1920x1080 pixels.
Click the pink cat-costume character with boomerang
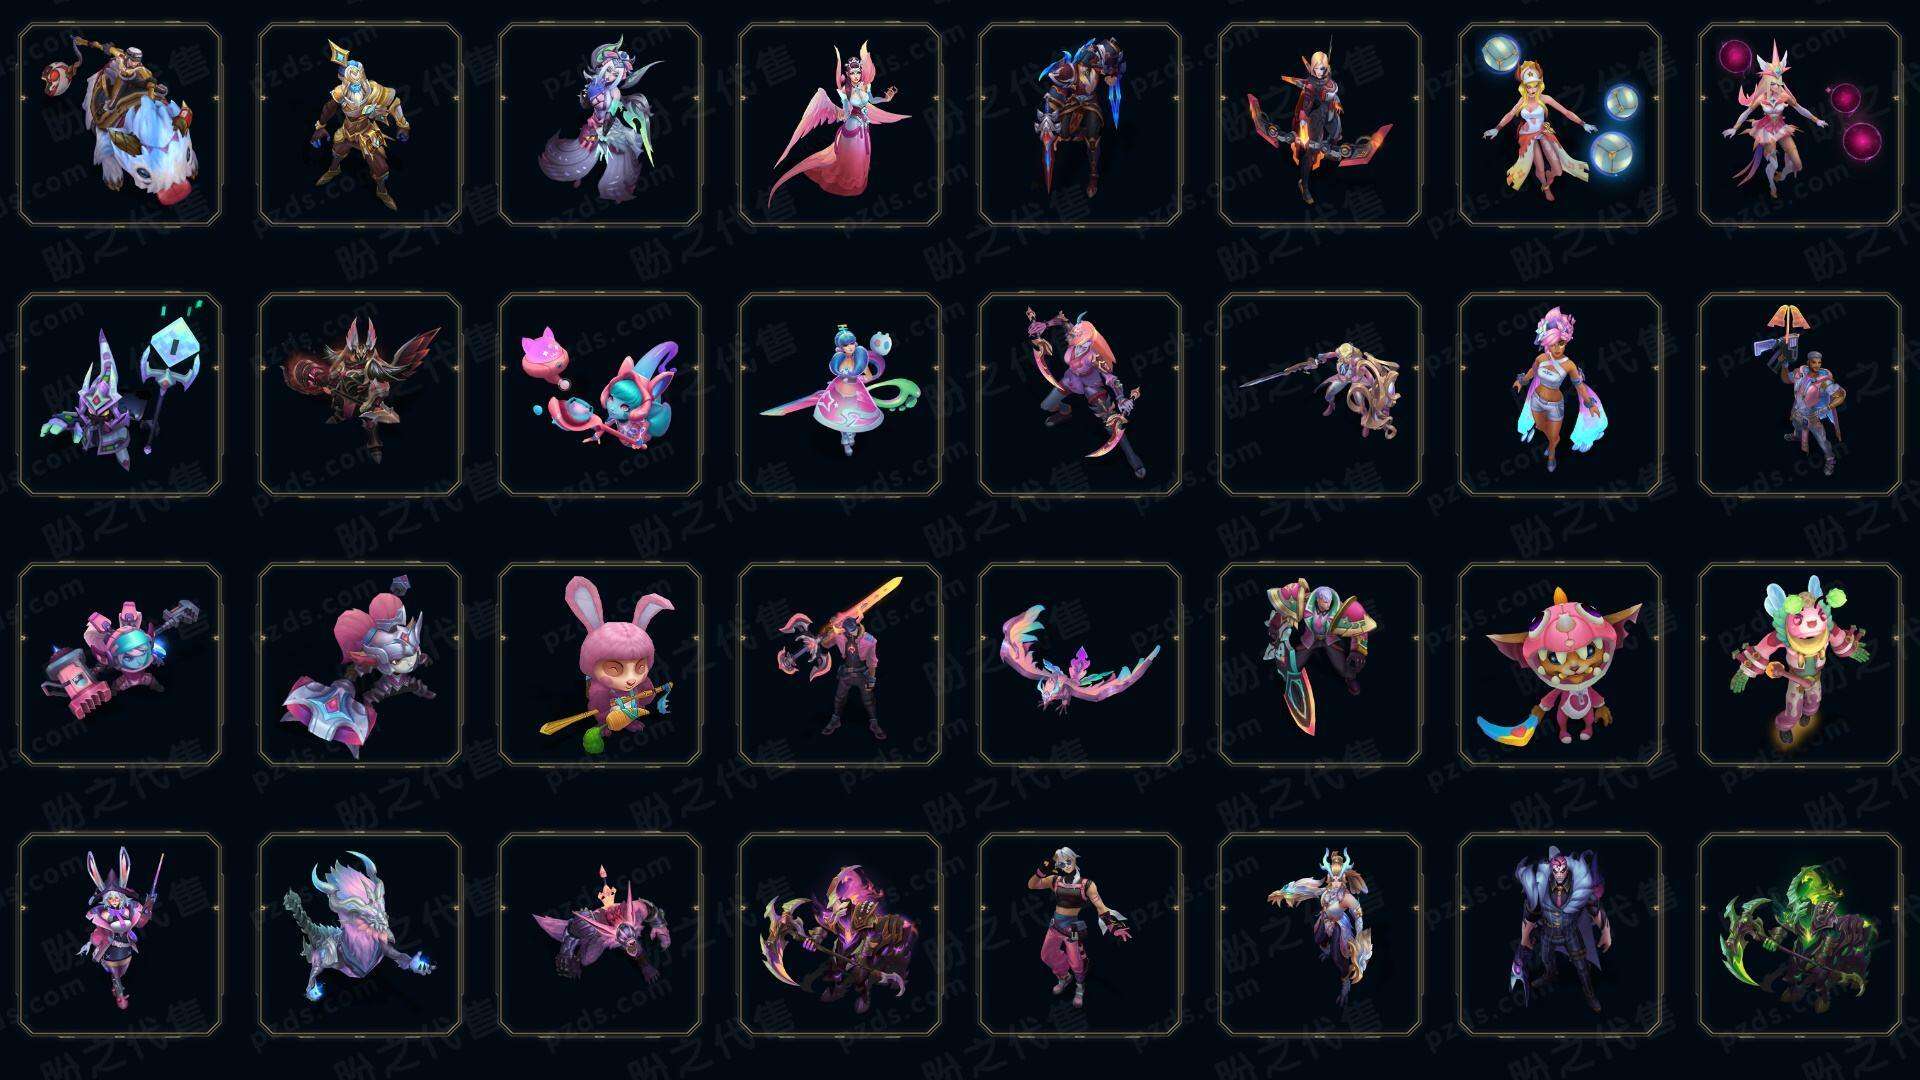click(1560, 664)
